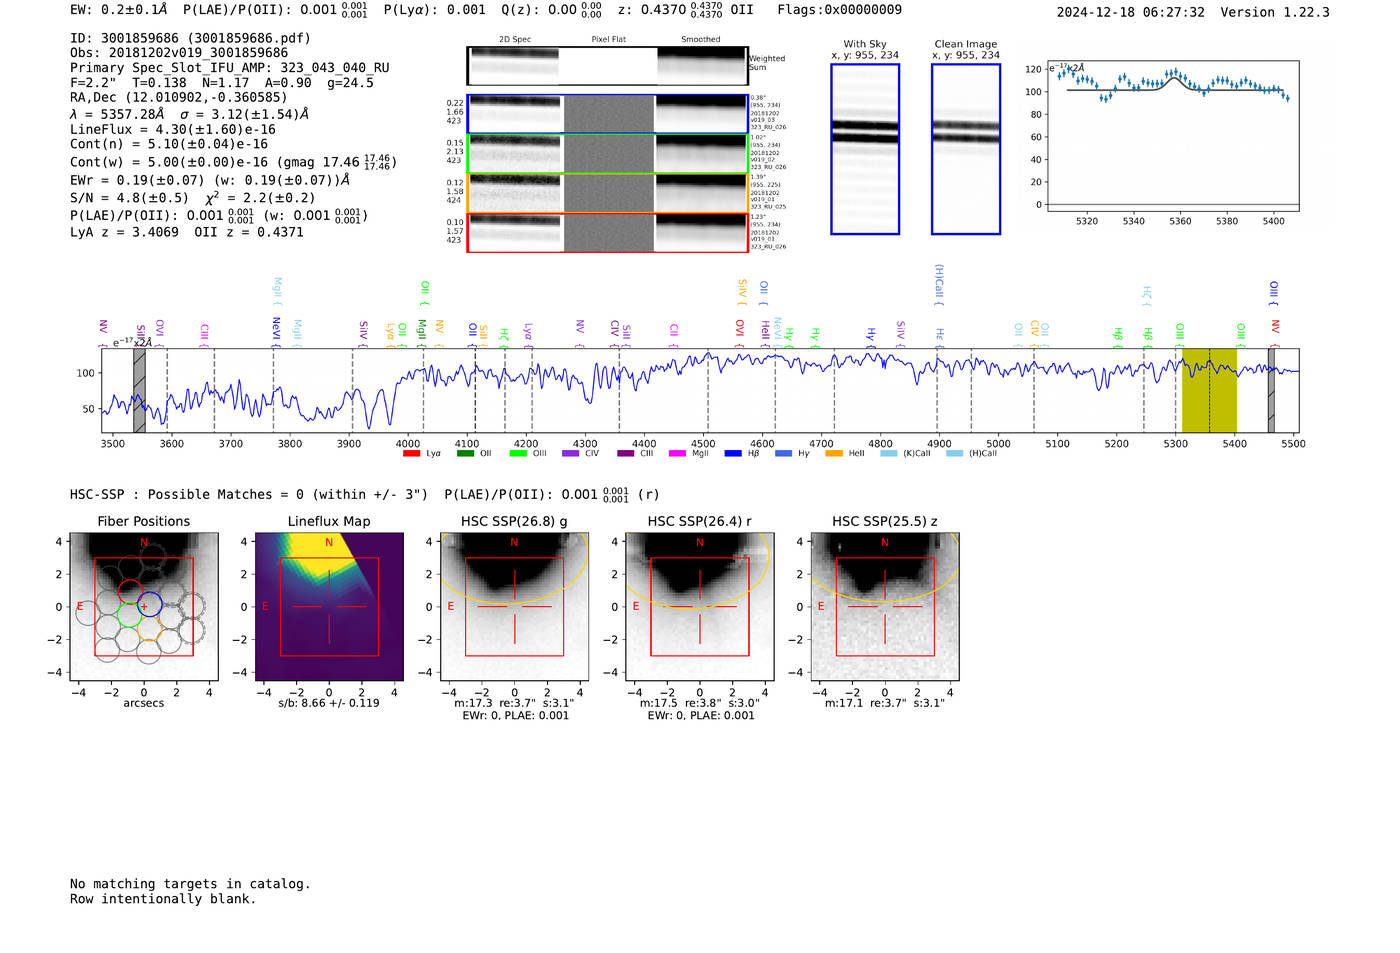This screenshot has height=953, width=1400.
Task: Select the With Sky cutout image
Action: [x=865, y=149]
